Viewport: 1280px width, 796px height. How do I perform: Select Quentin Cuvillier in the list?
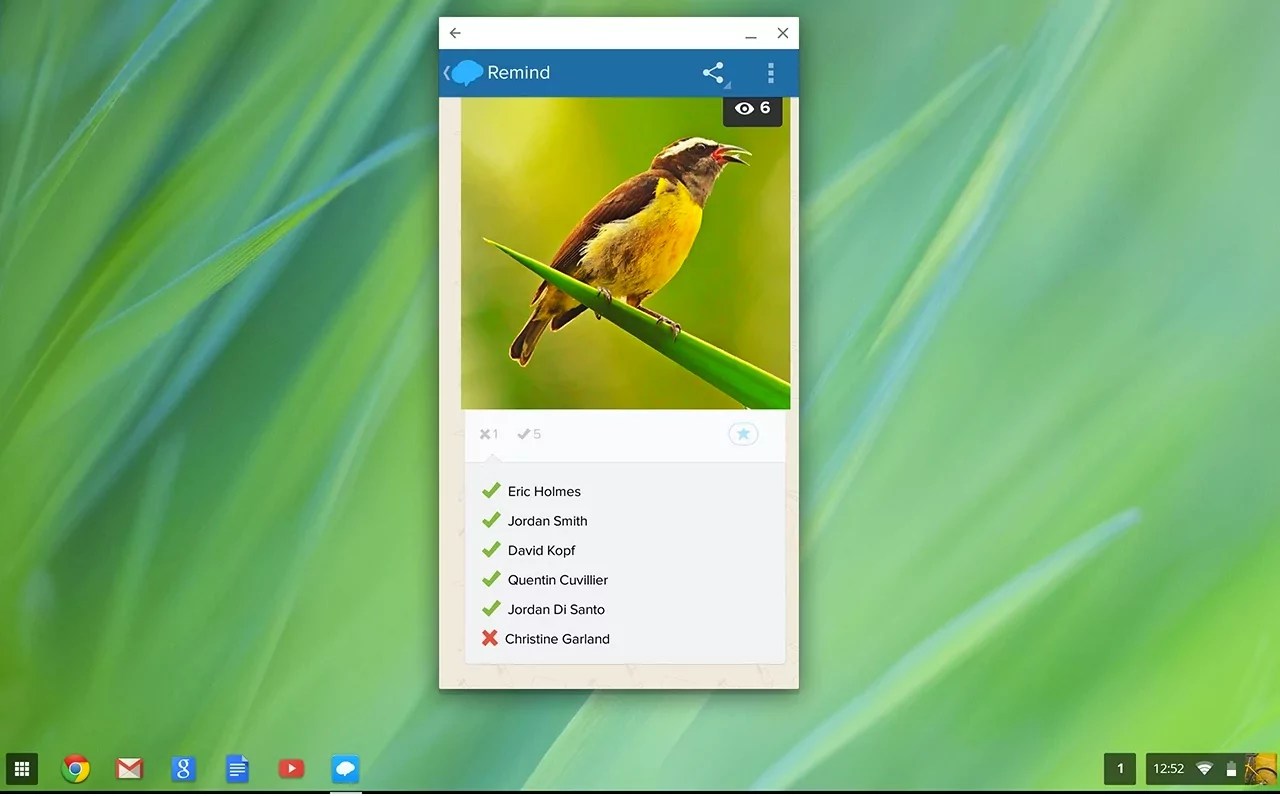coord(557,579)
